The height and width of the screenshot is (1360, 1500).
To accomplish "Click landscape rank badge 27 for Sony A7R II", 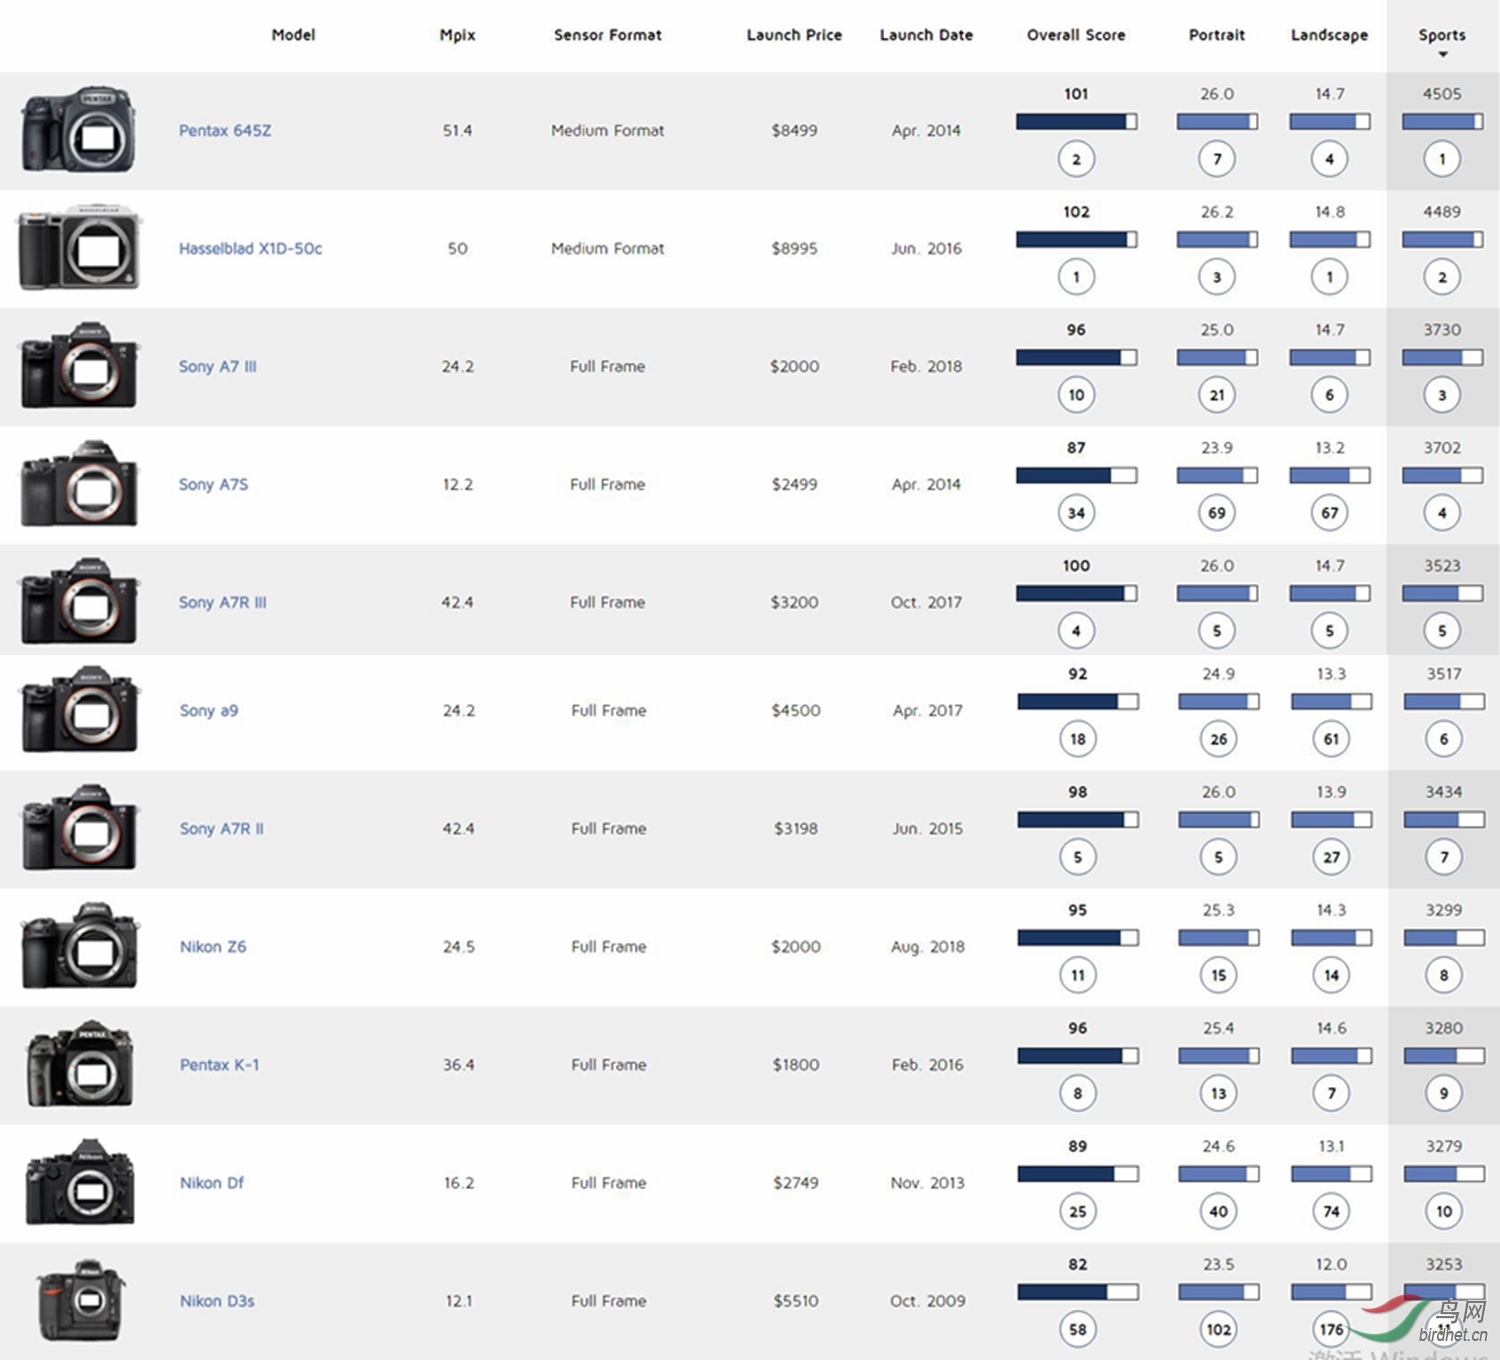I will click(x=1331, y=857).
